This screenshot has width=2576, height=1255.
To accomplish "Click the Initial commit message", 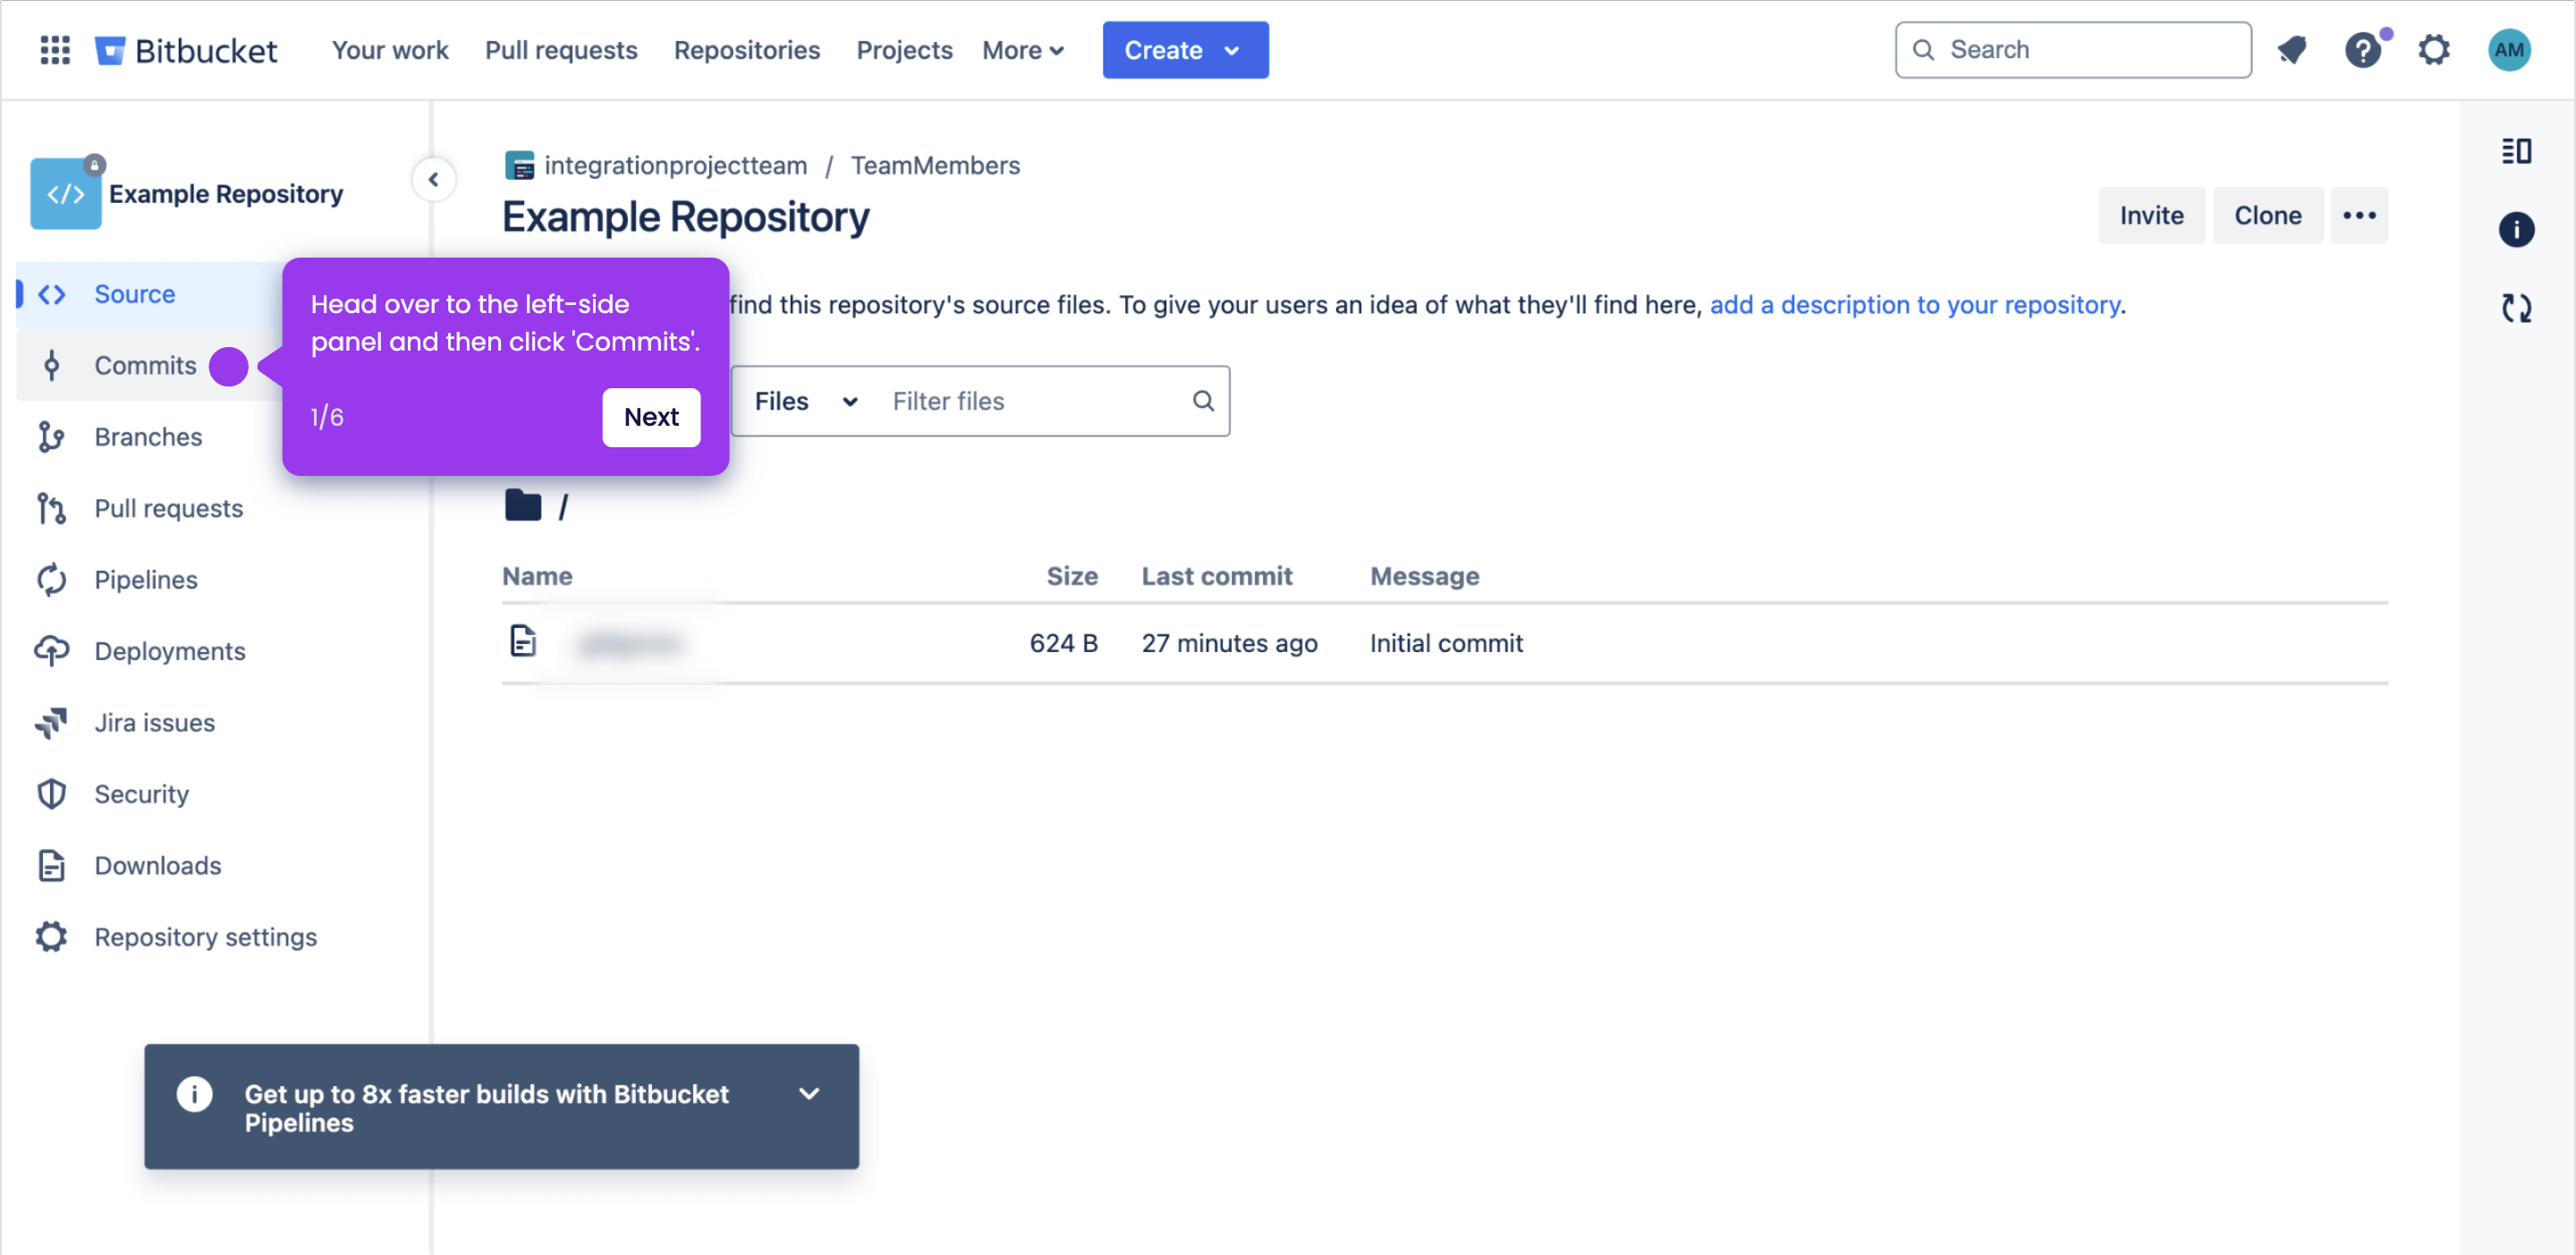I will point(1446,643).
